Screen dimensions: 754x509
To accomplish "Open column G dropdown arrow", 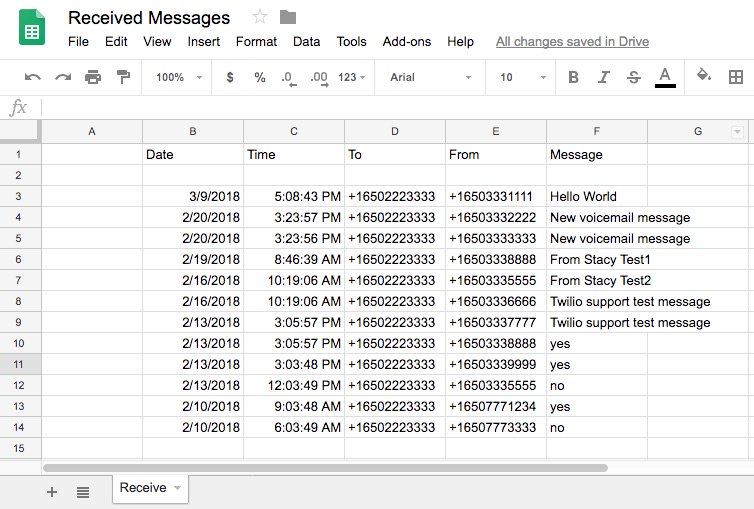I will coord(737,132).
